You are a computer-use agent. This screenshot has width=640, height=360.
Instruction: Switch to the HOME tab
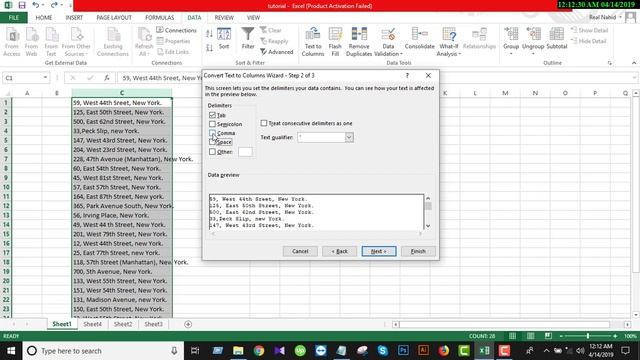pos(44,18)
